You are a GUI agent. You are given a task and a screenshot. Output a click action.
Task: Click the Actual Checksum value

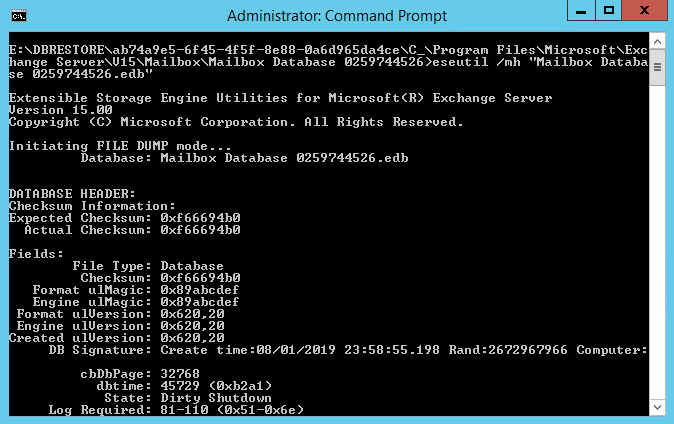pos(200,230)
